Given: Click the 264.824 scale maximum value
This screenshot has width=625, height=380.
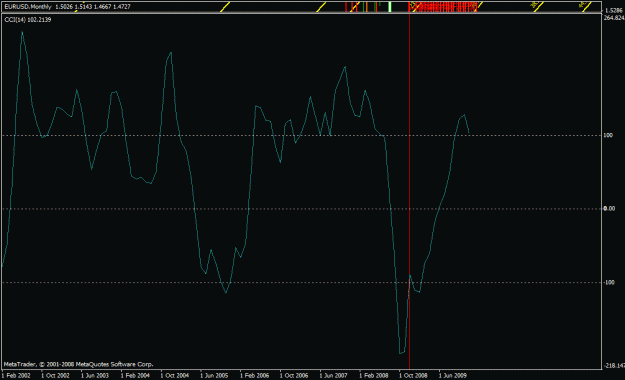Looking at the screenshot, I should coord(614,18).
